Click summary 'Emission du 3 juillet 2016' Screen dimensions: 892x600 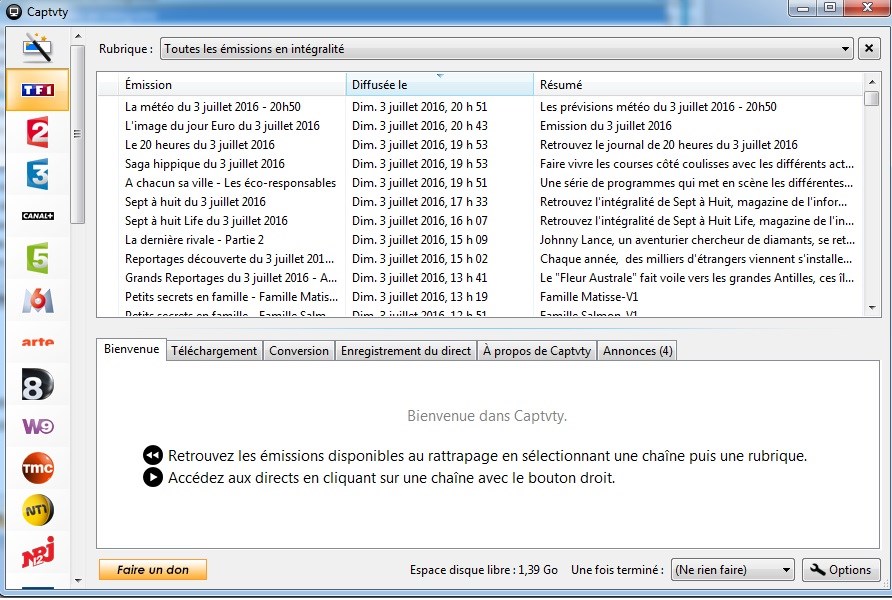[x=605, y=126]
